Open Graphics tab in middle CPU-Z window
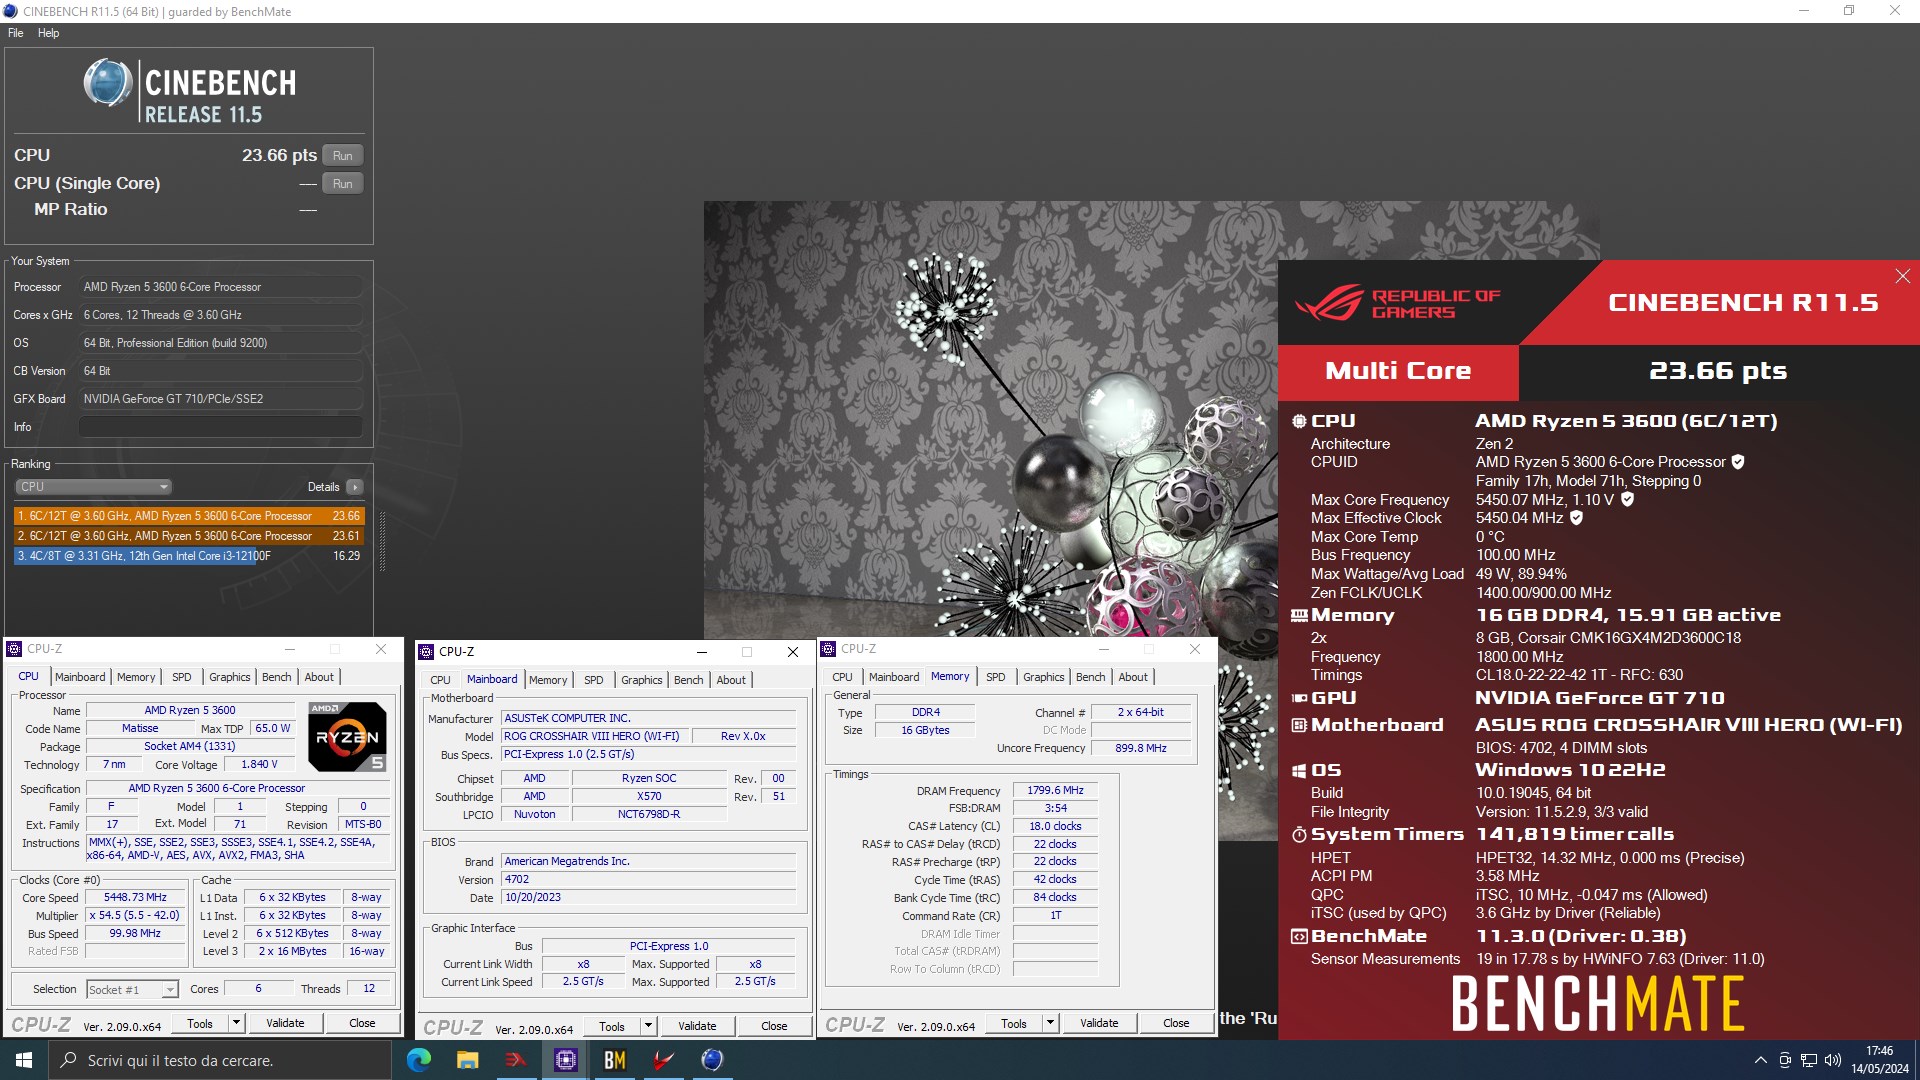 coord(641,680)
